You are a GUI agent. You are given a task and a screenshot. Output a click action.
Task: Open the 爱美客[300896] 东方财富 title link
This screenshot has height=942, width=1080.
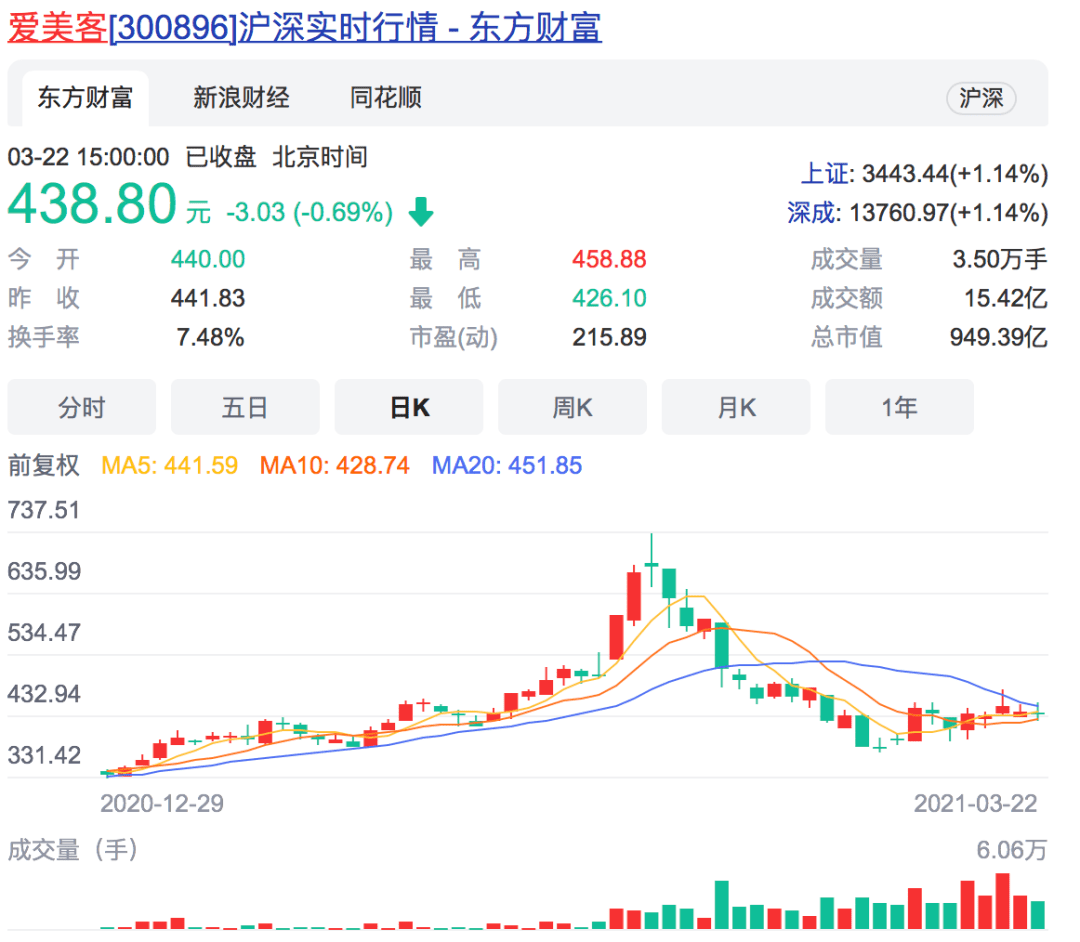click(x=304, y=28)
